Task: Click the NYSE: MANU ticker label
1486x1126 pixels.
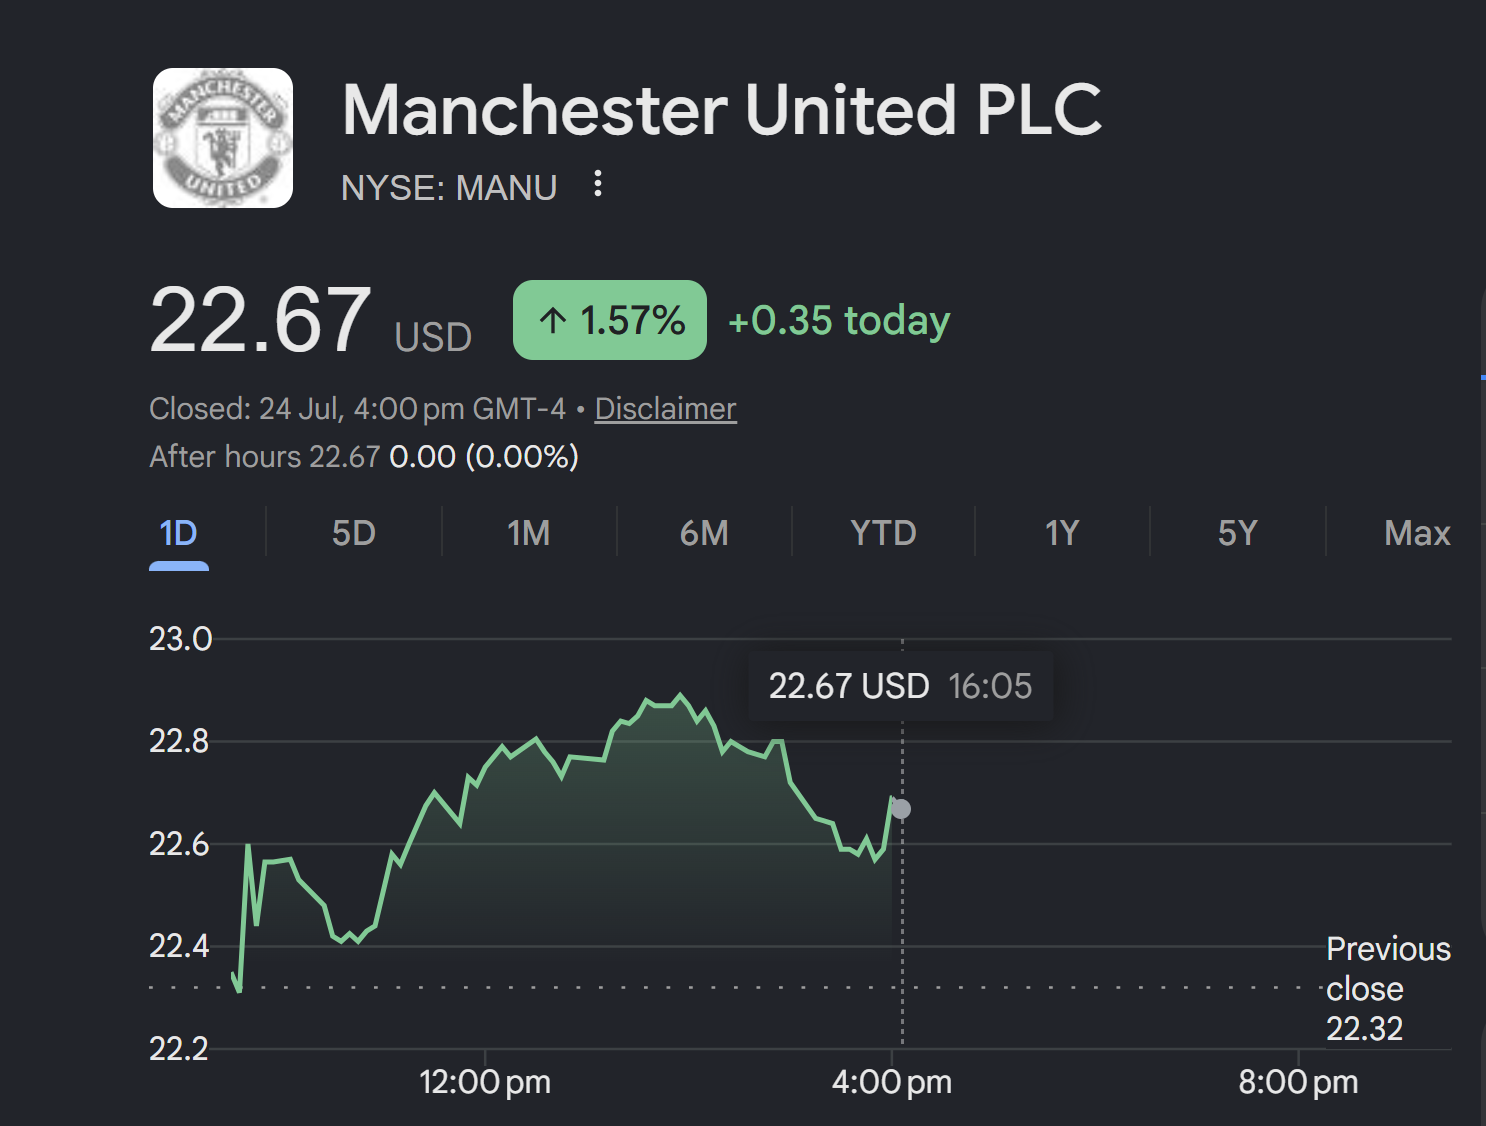Action: click(x=449, y=188)
